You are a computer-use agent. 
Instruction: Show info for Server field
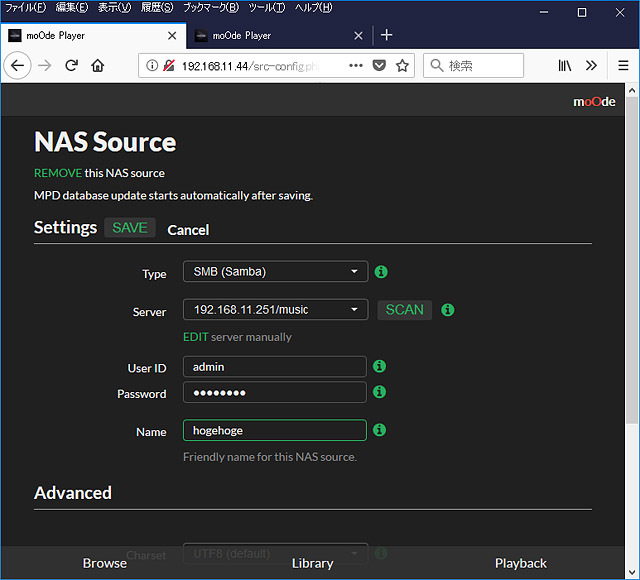tap(448, 310)
